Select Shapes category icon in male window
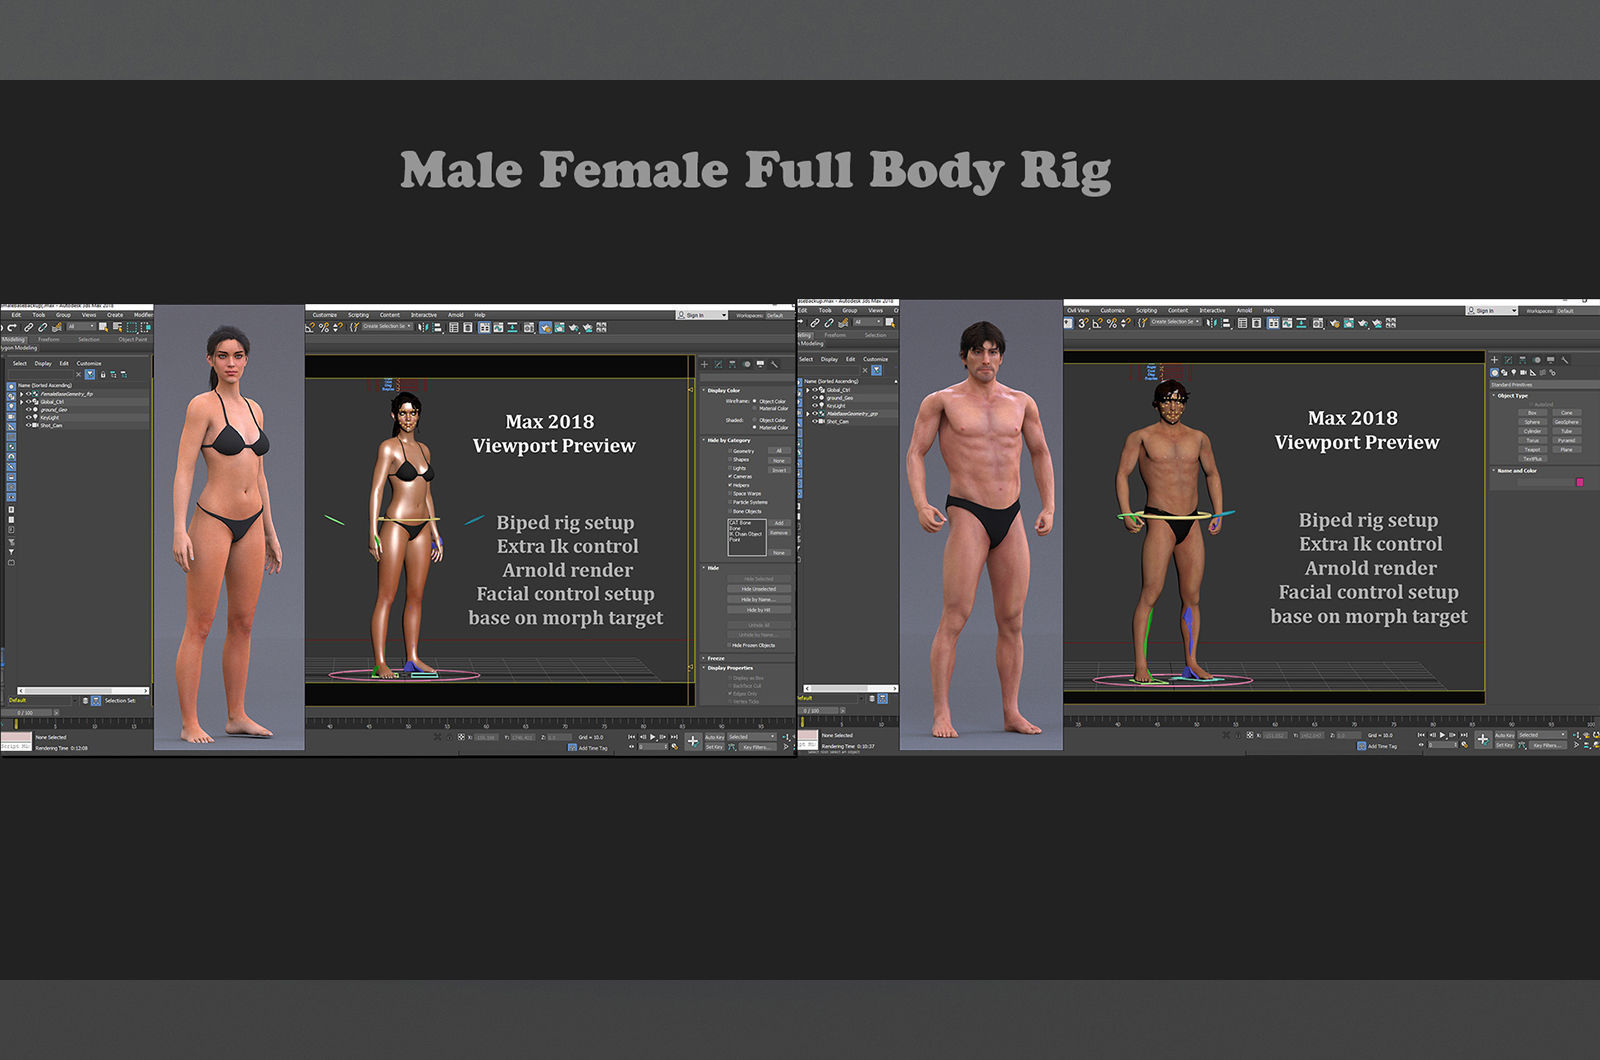The height and width of the screenshot is (1060, 1600). 1504,372
